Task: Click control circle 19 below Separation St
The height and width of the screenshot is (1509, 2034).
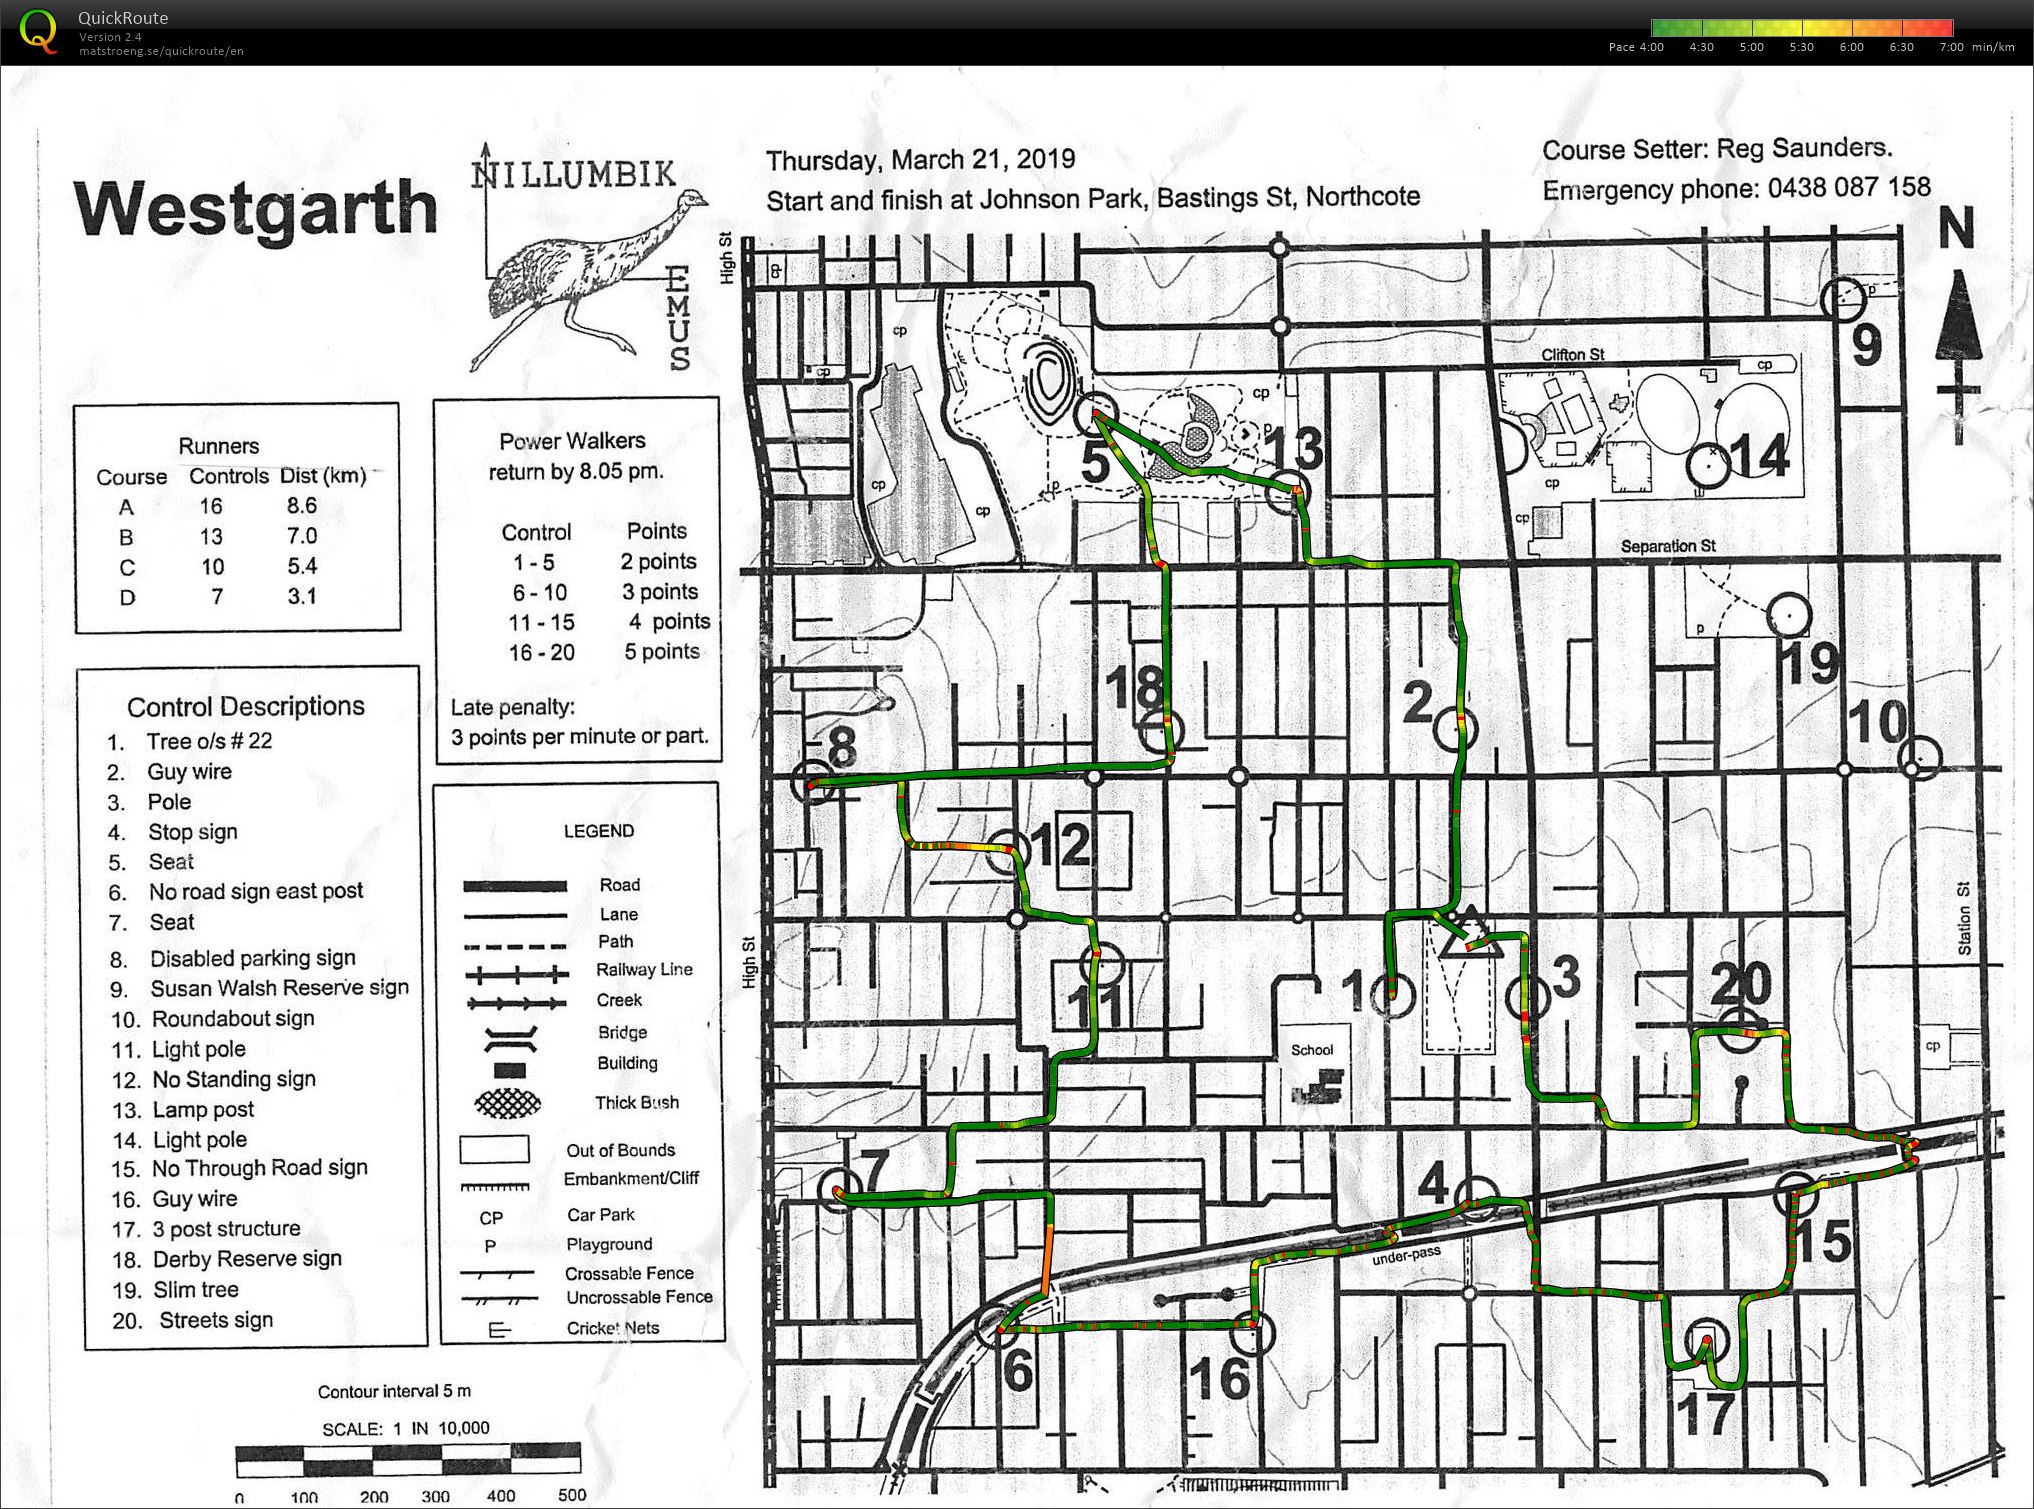Action: point(1789,615)
